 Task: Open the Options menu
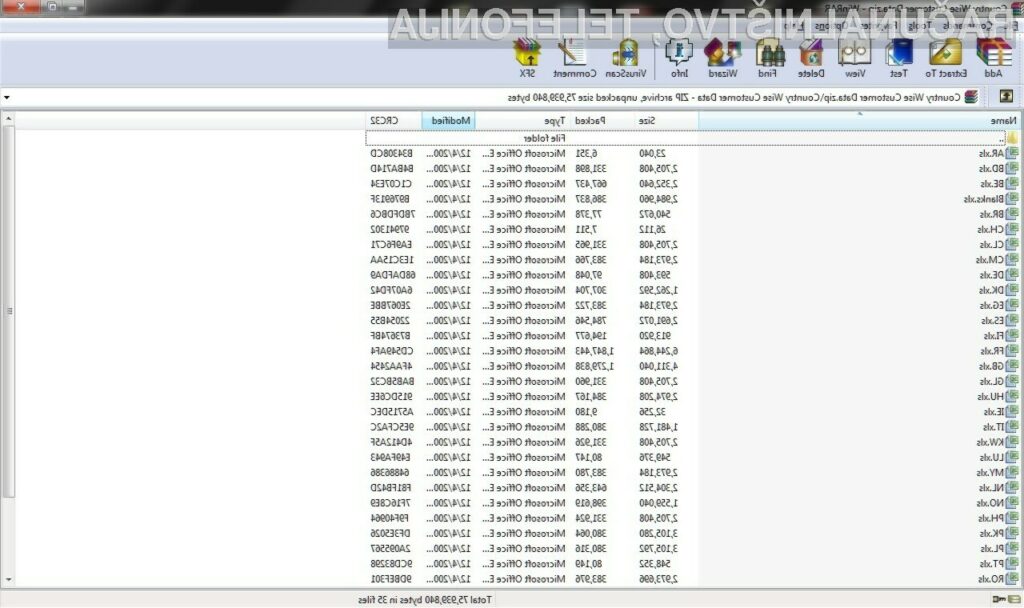831,25
